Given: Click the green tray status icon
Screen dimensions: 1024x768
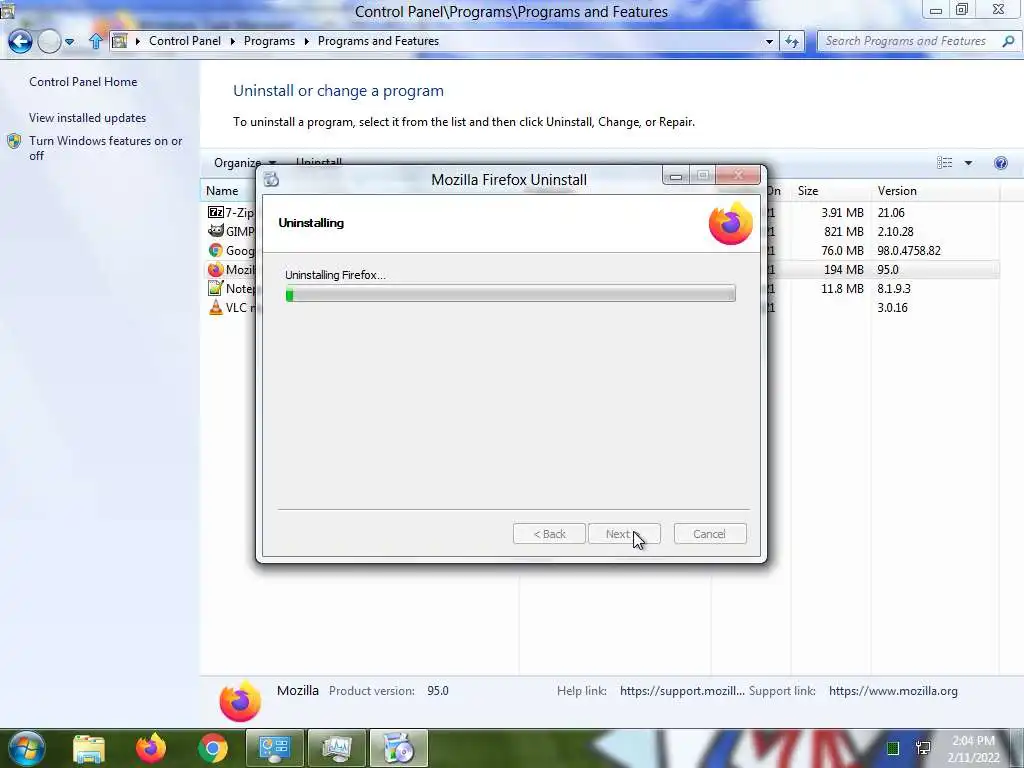Looking at the screenshot, I should tap(893, 748).
